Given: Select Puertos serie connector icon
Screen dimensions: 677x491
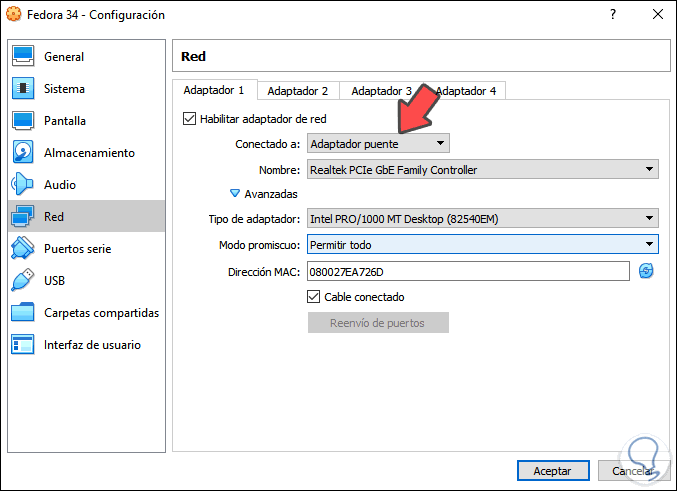Looking at the screenshot, I should [24, 249].
